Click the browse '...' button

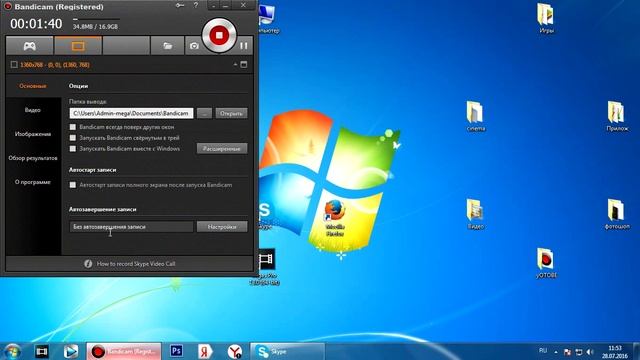coord(204,113)
